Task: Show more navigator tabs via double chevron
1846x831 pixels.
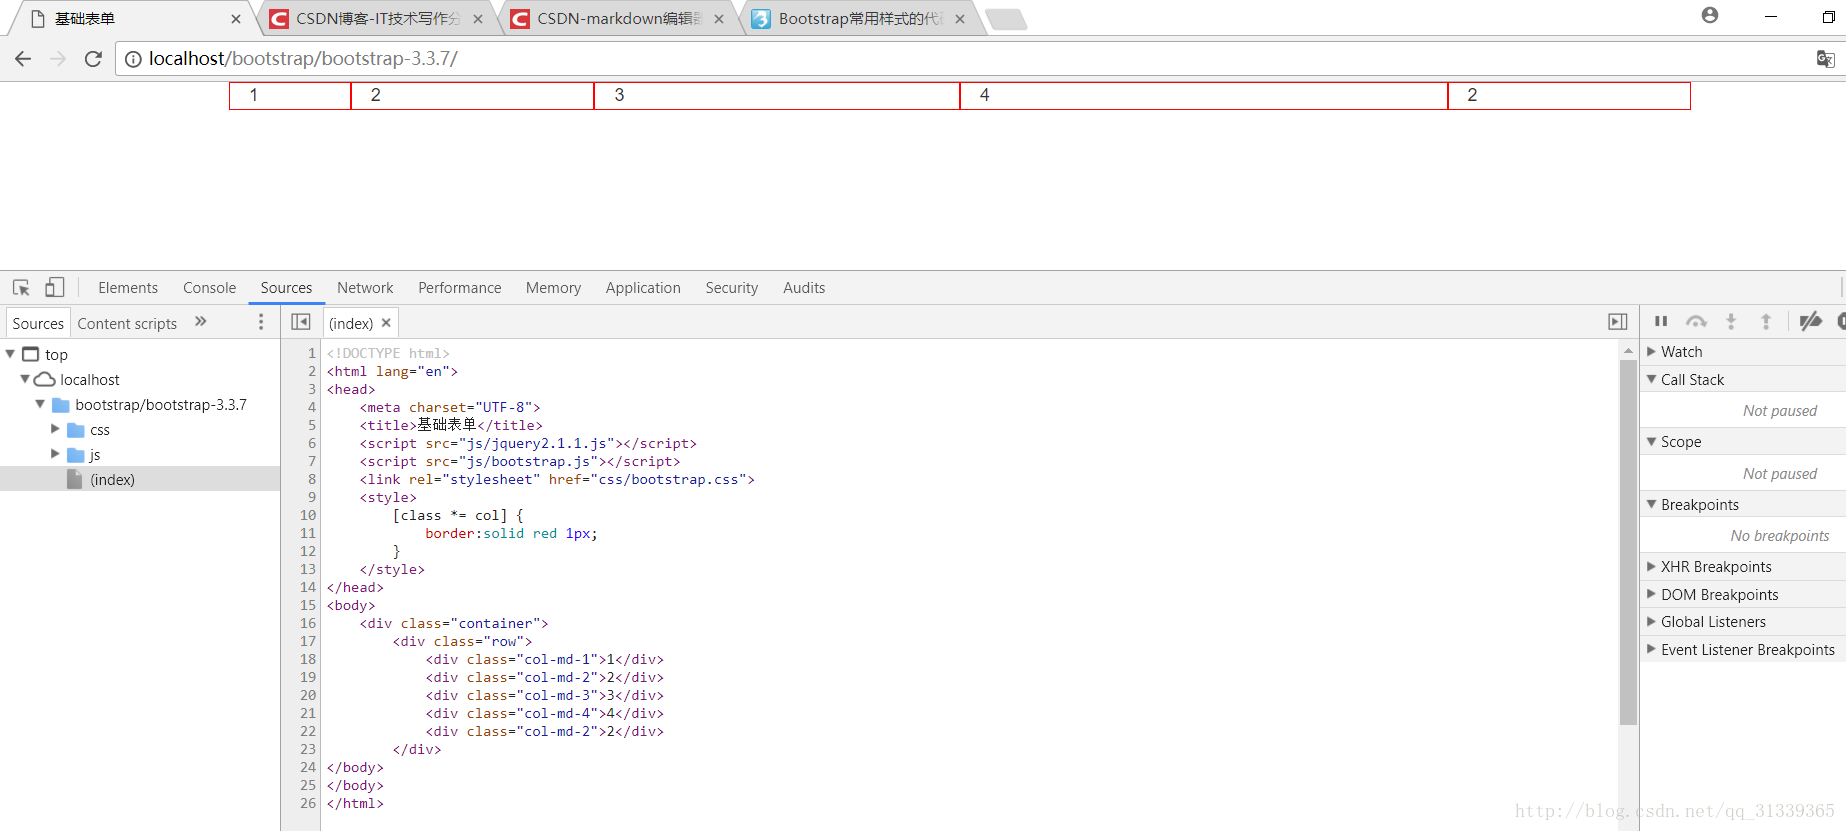Action: [201, 322]
